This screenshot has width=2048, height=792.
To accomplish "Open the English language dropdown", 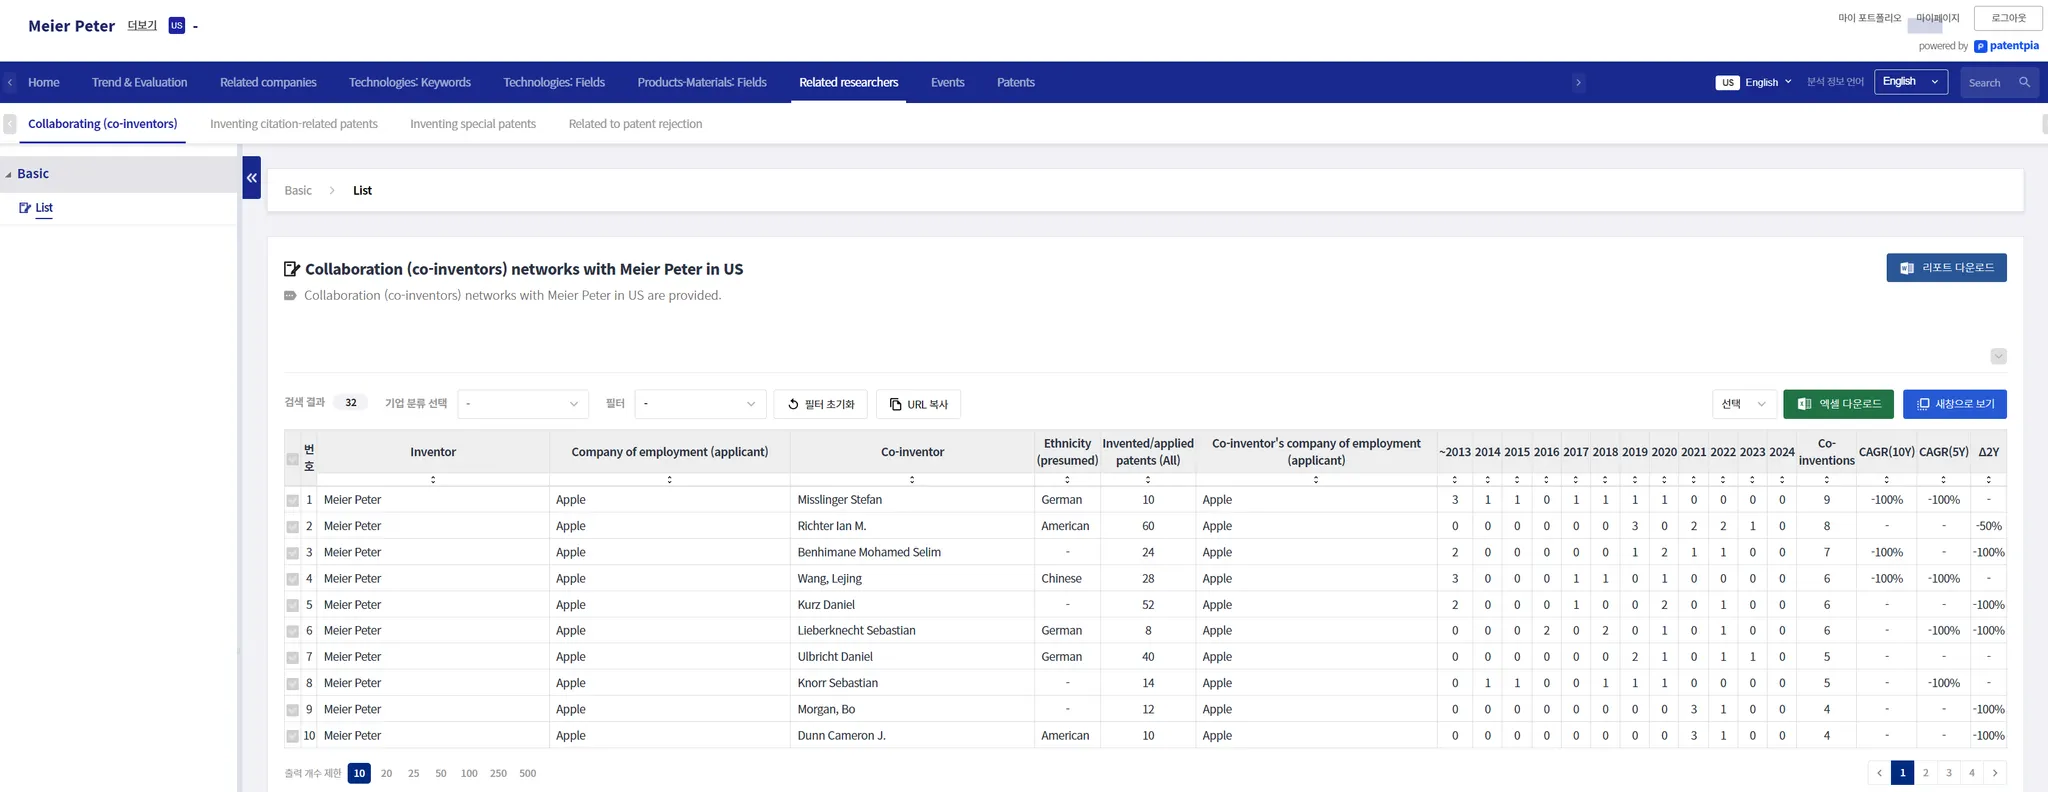I will (1910, 82).
